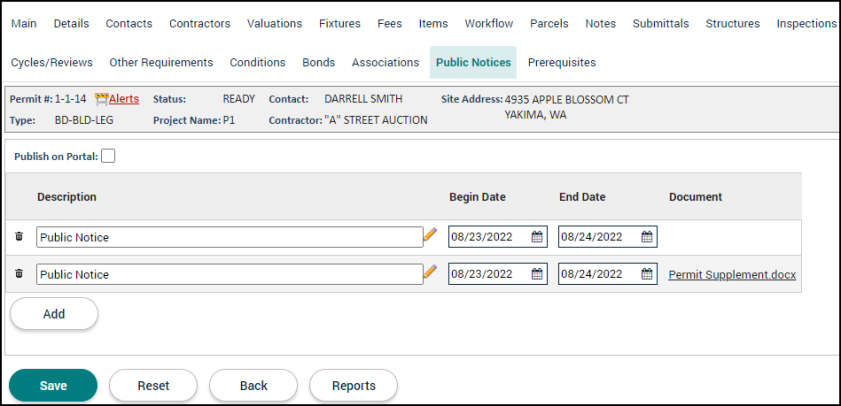Open the Fixtures tab

(340, 24)
